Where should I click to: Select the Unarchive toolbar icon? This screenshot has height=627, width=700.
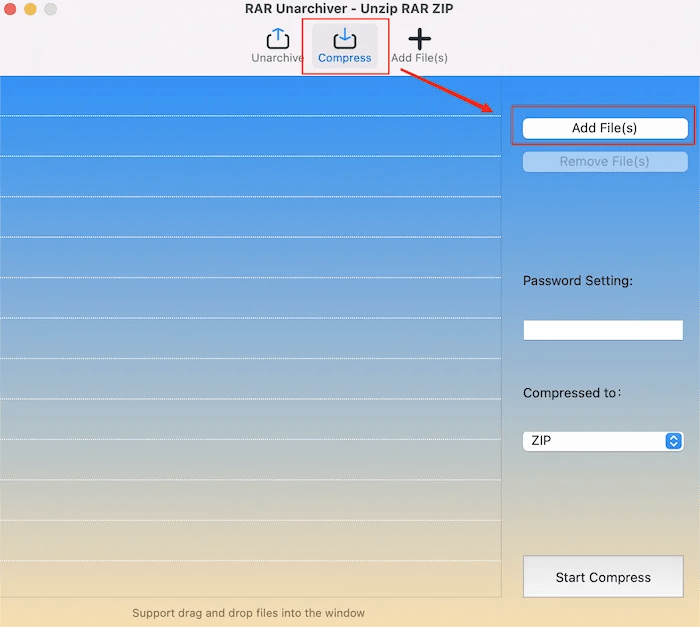point(277,46)
